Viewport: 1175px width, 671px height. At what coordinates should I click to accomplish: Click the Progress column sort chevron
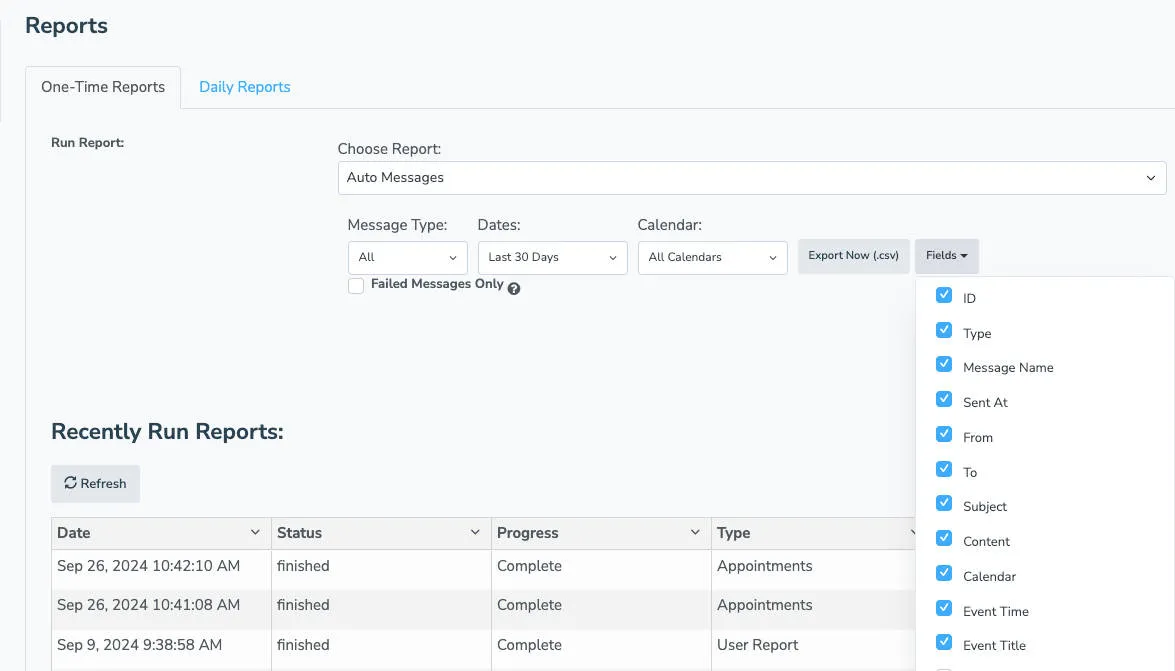[694, 532]
